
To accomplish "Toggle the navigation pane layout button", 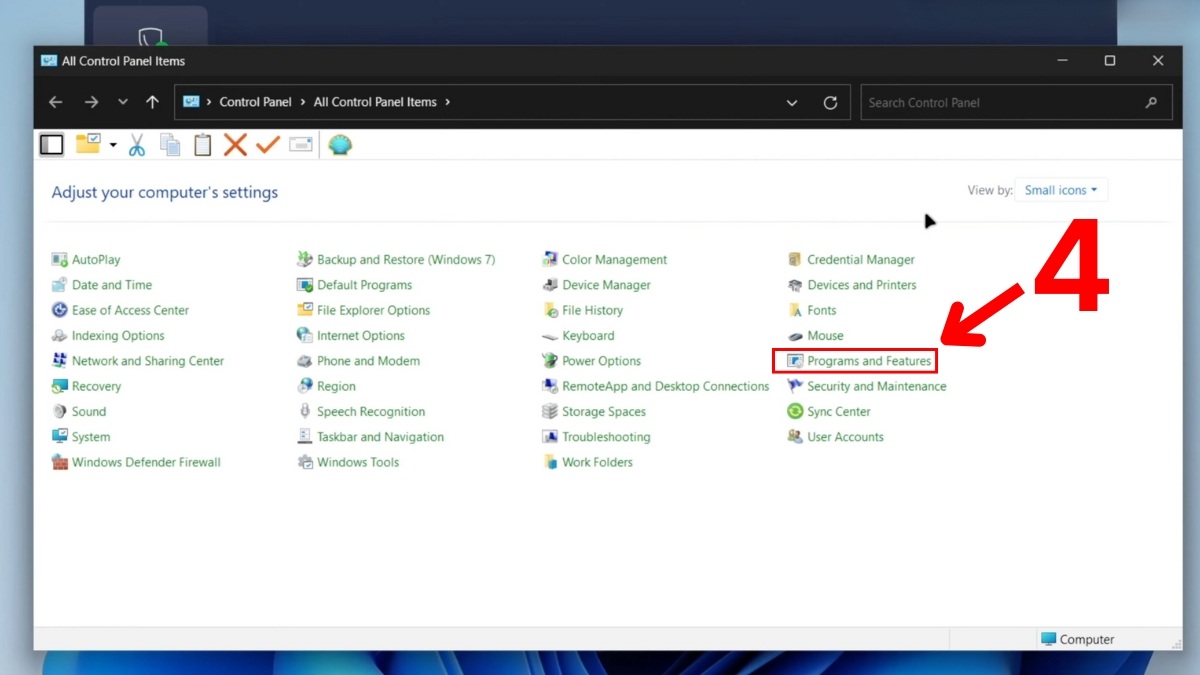I will pyautogui.click(x=51, y=145).
